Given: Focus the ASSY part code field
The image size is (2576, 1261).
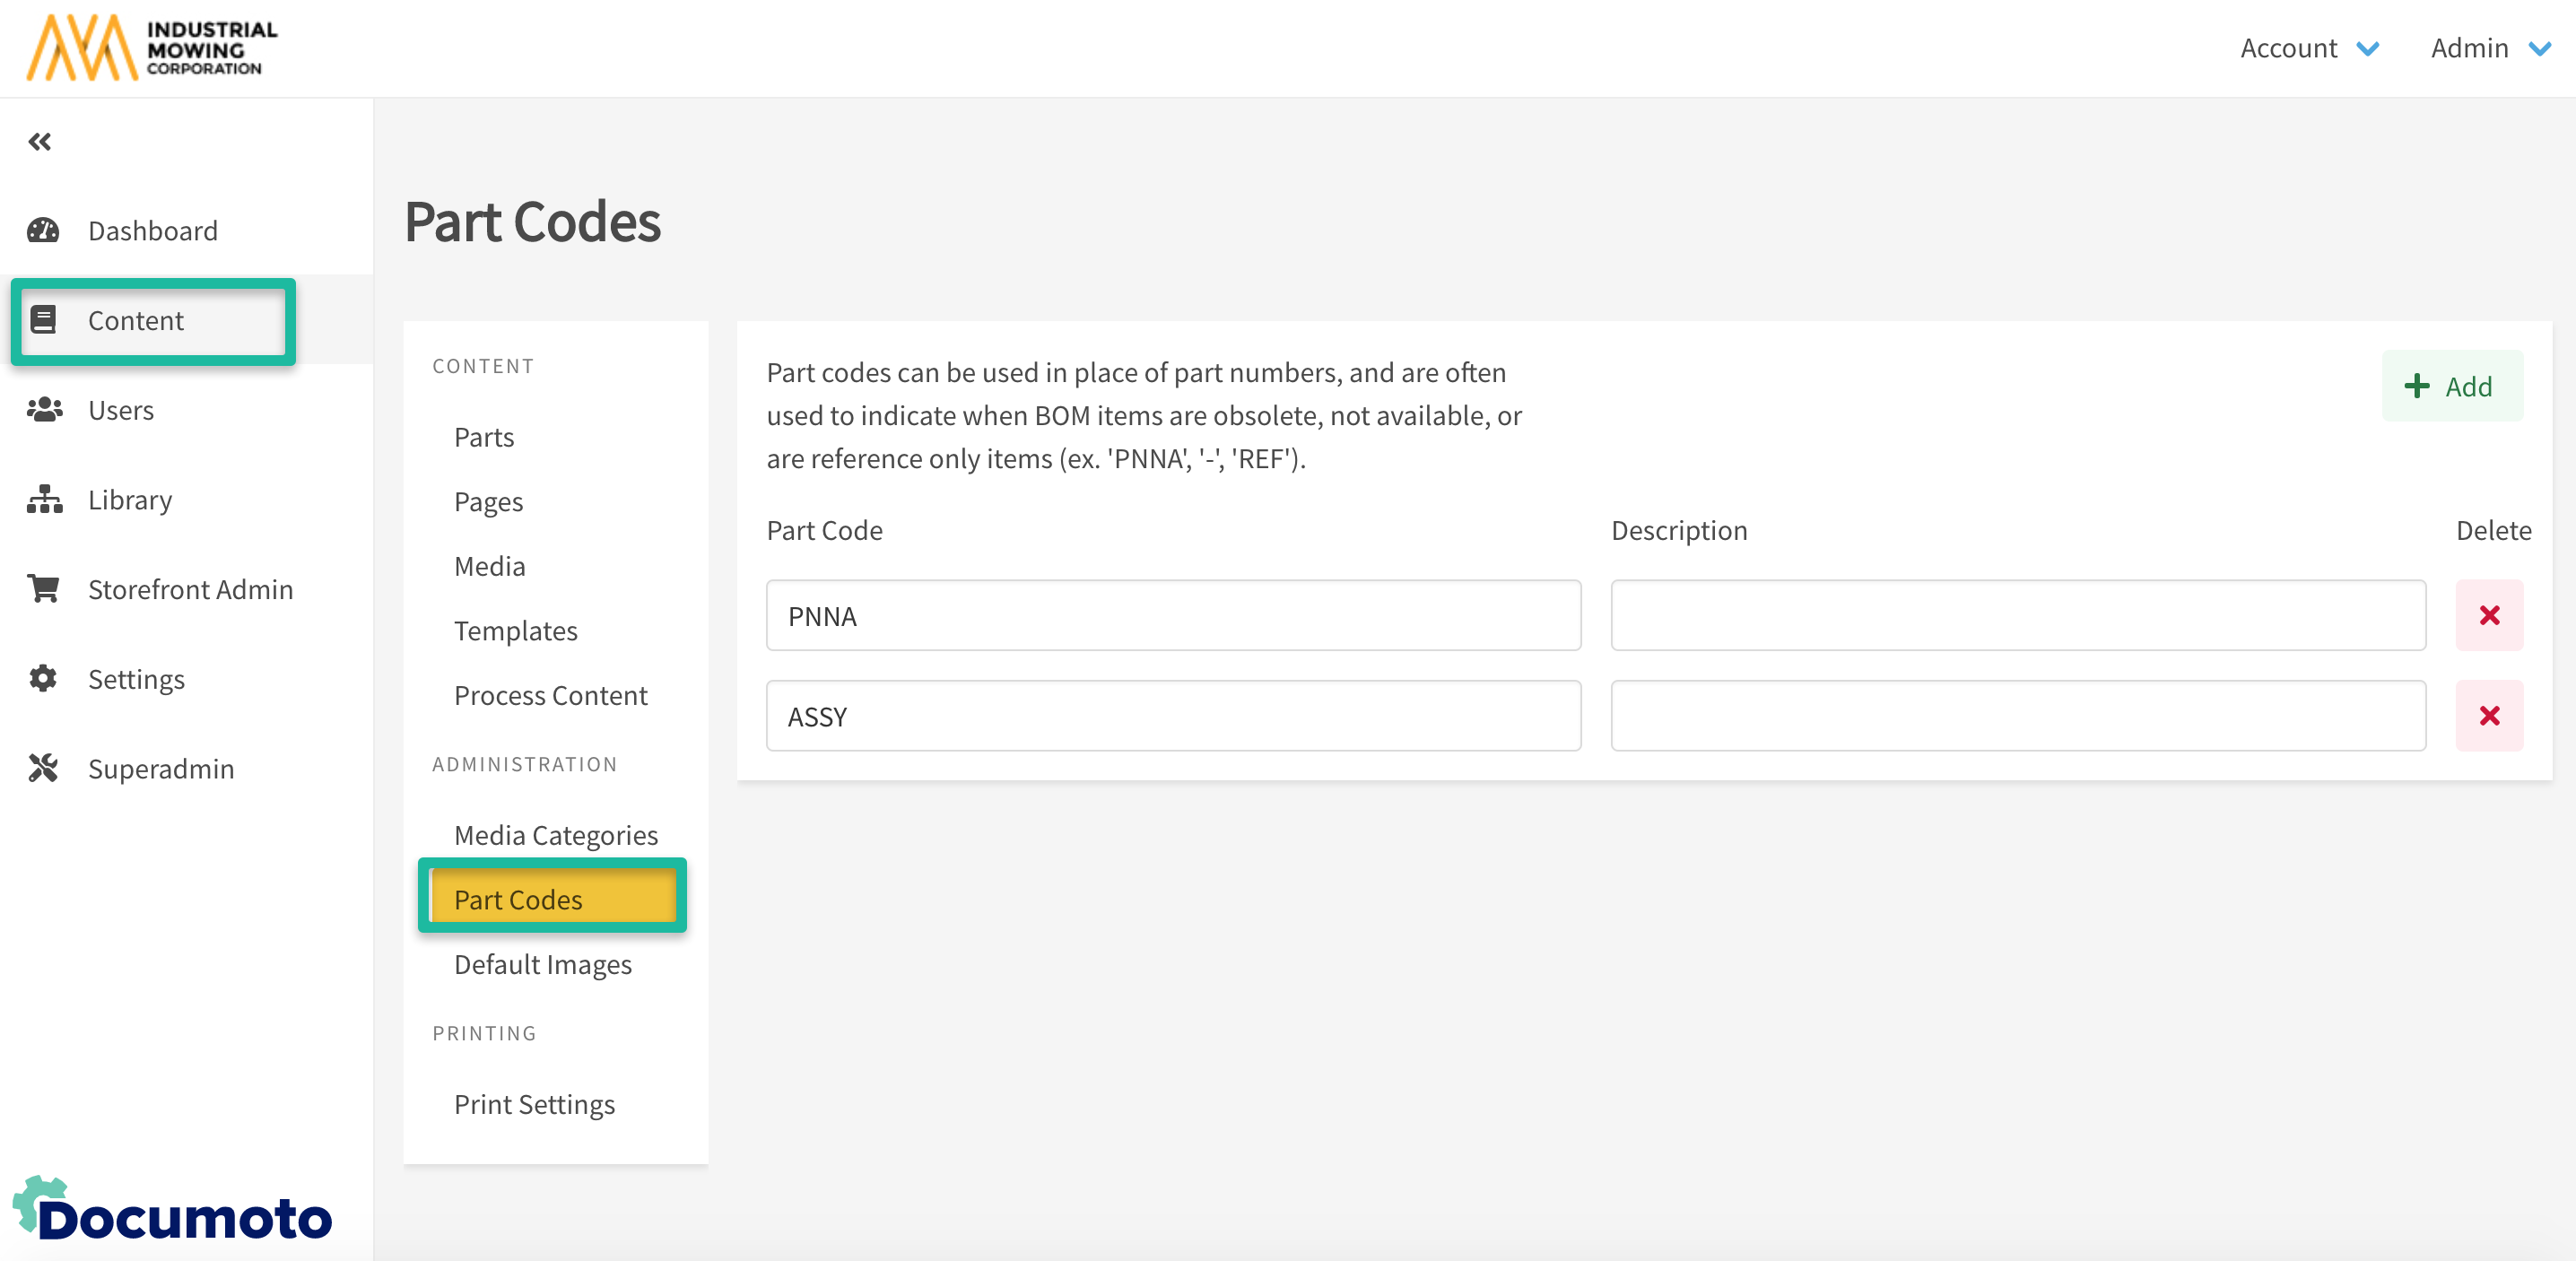Looking at the screenshot, I should [x=1173, y=716].
